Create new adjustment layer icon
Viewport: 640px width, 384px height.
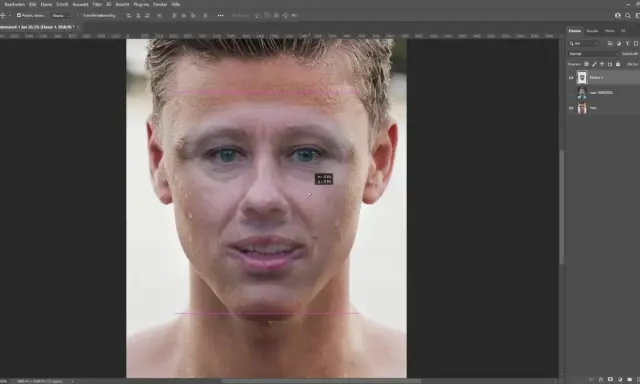point(620,379)
